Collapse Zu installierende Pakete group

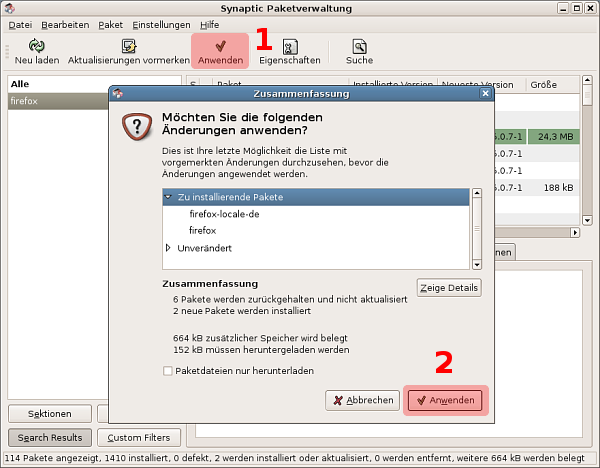[x=168, y=197]
